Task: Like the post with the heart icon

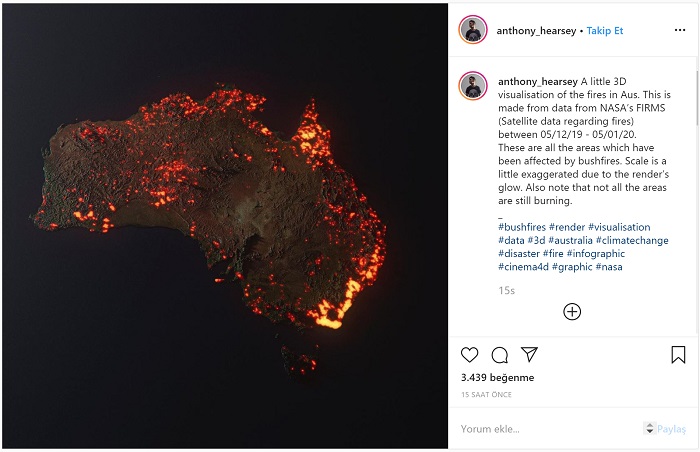Action: click(470, 355)
